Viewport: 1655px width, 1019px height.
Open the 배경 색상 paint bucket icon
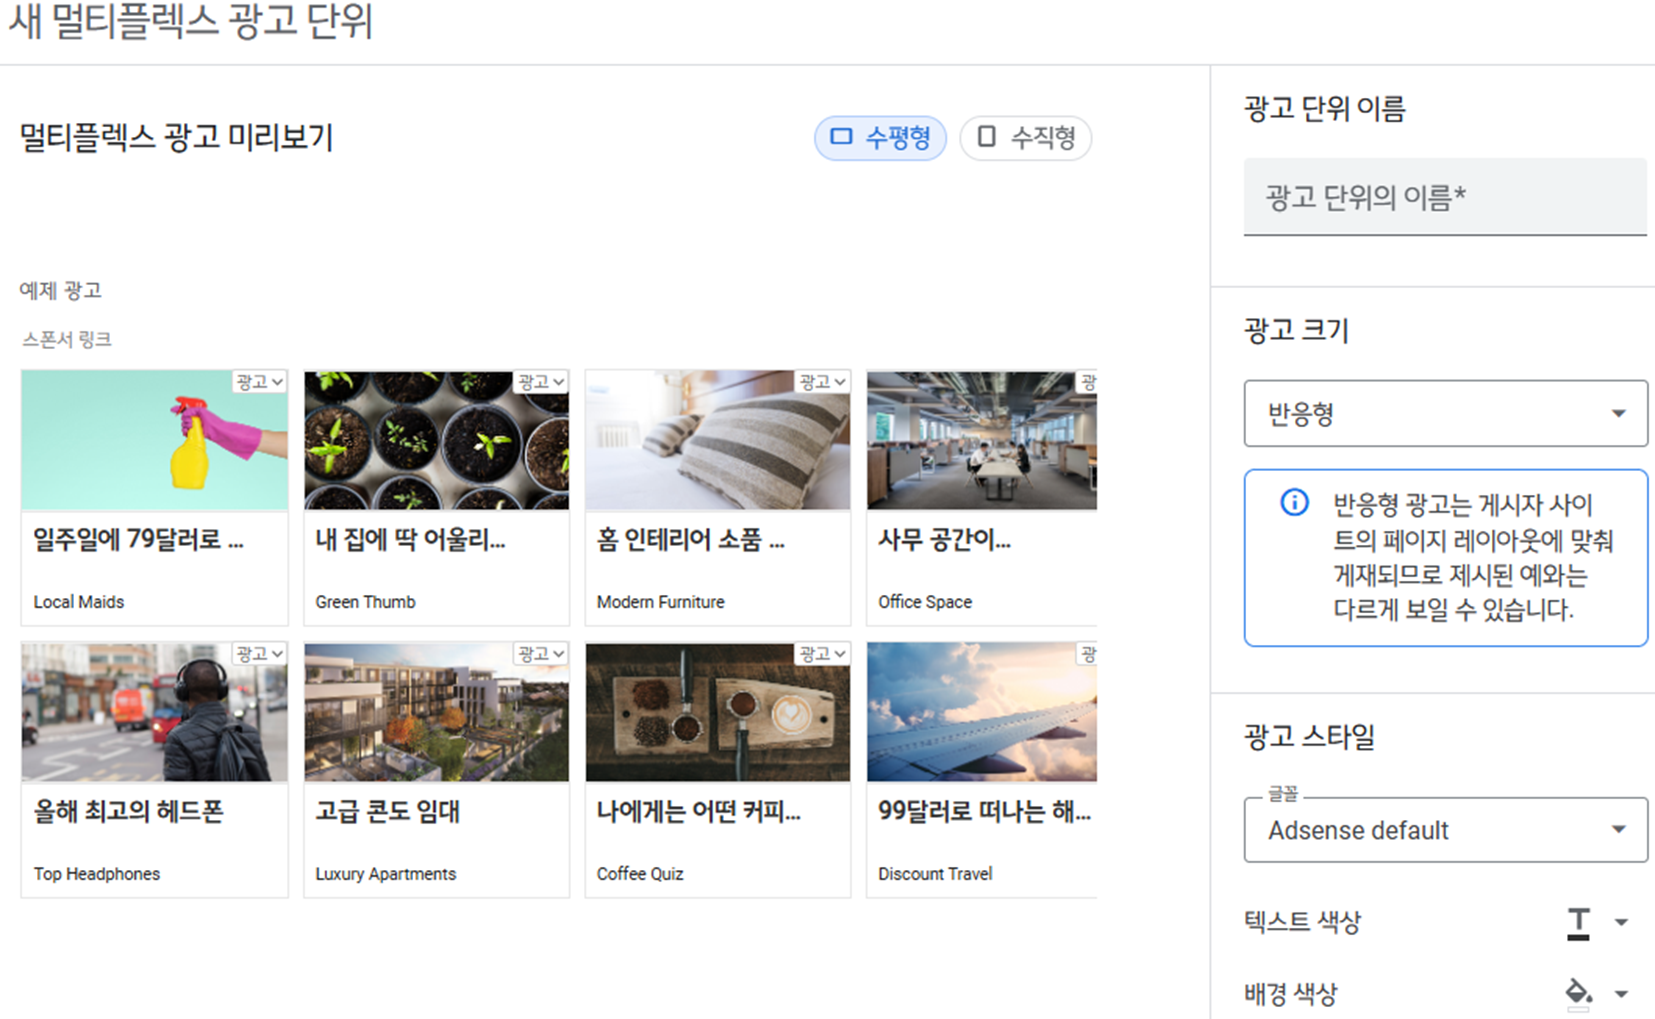pos(1578,993)
